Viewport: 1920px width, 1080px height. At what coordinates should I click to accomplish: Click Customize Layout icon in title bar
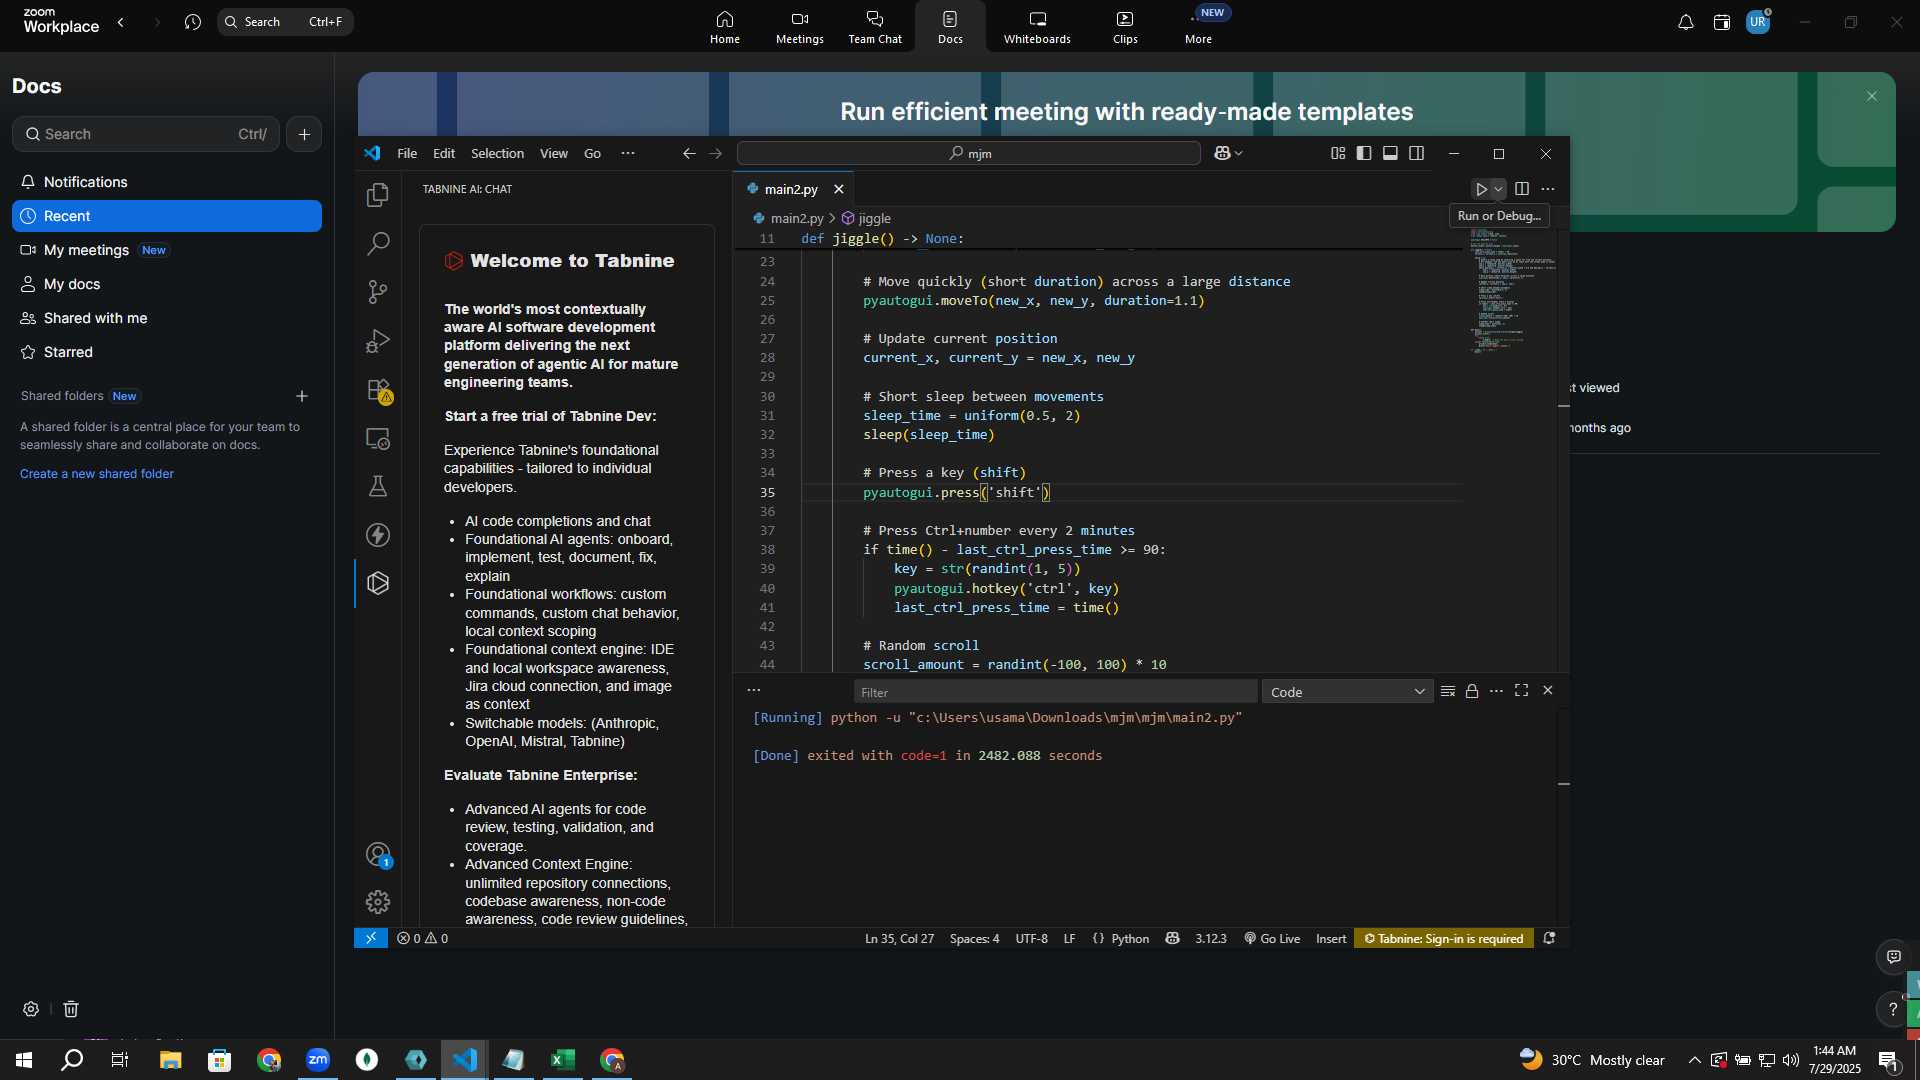(1338, 153)
